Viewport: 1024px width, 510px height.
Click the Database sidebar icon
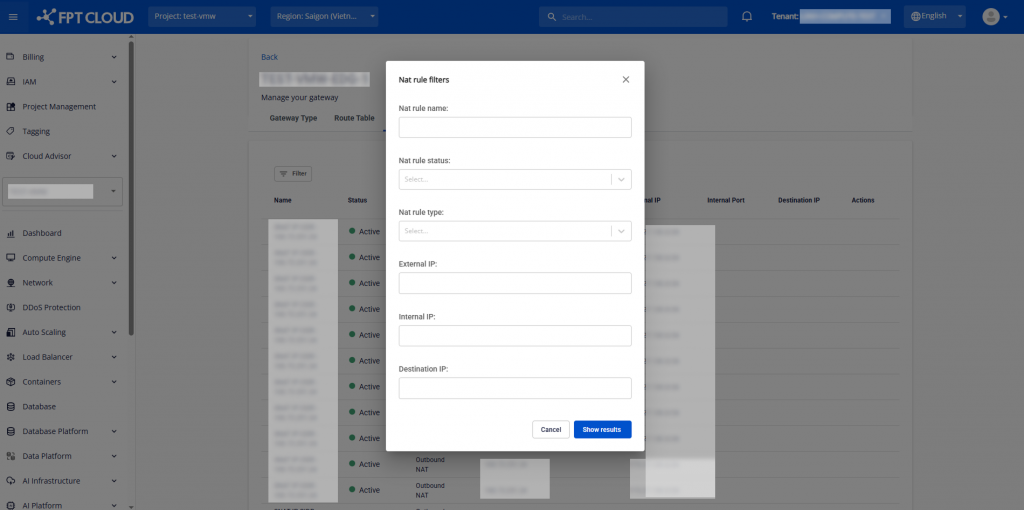10,407
